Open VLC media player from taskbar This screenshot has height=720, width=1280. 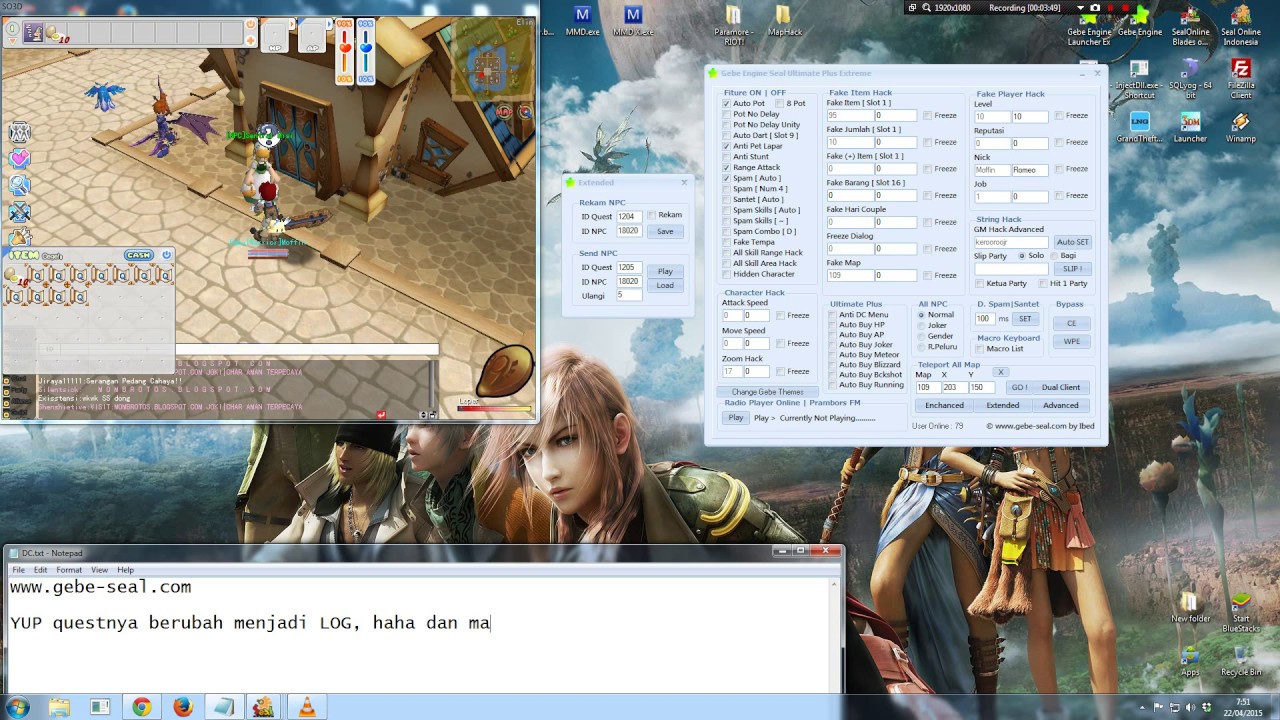pos(306,707)
